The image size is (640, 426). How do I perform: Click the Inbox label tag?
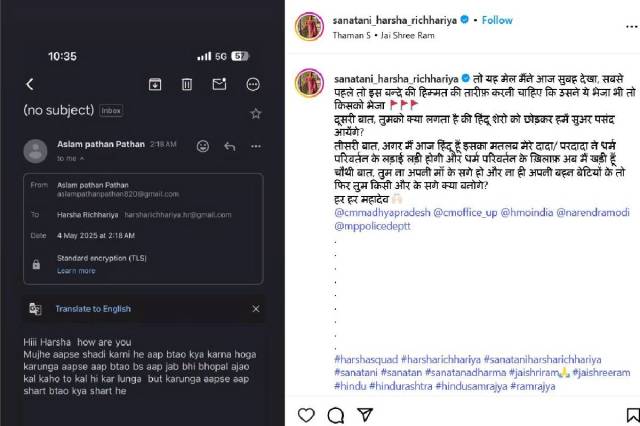pyautogui.click(x=112, y=110)
